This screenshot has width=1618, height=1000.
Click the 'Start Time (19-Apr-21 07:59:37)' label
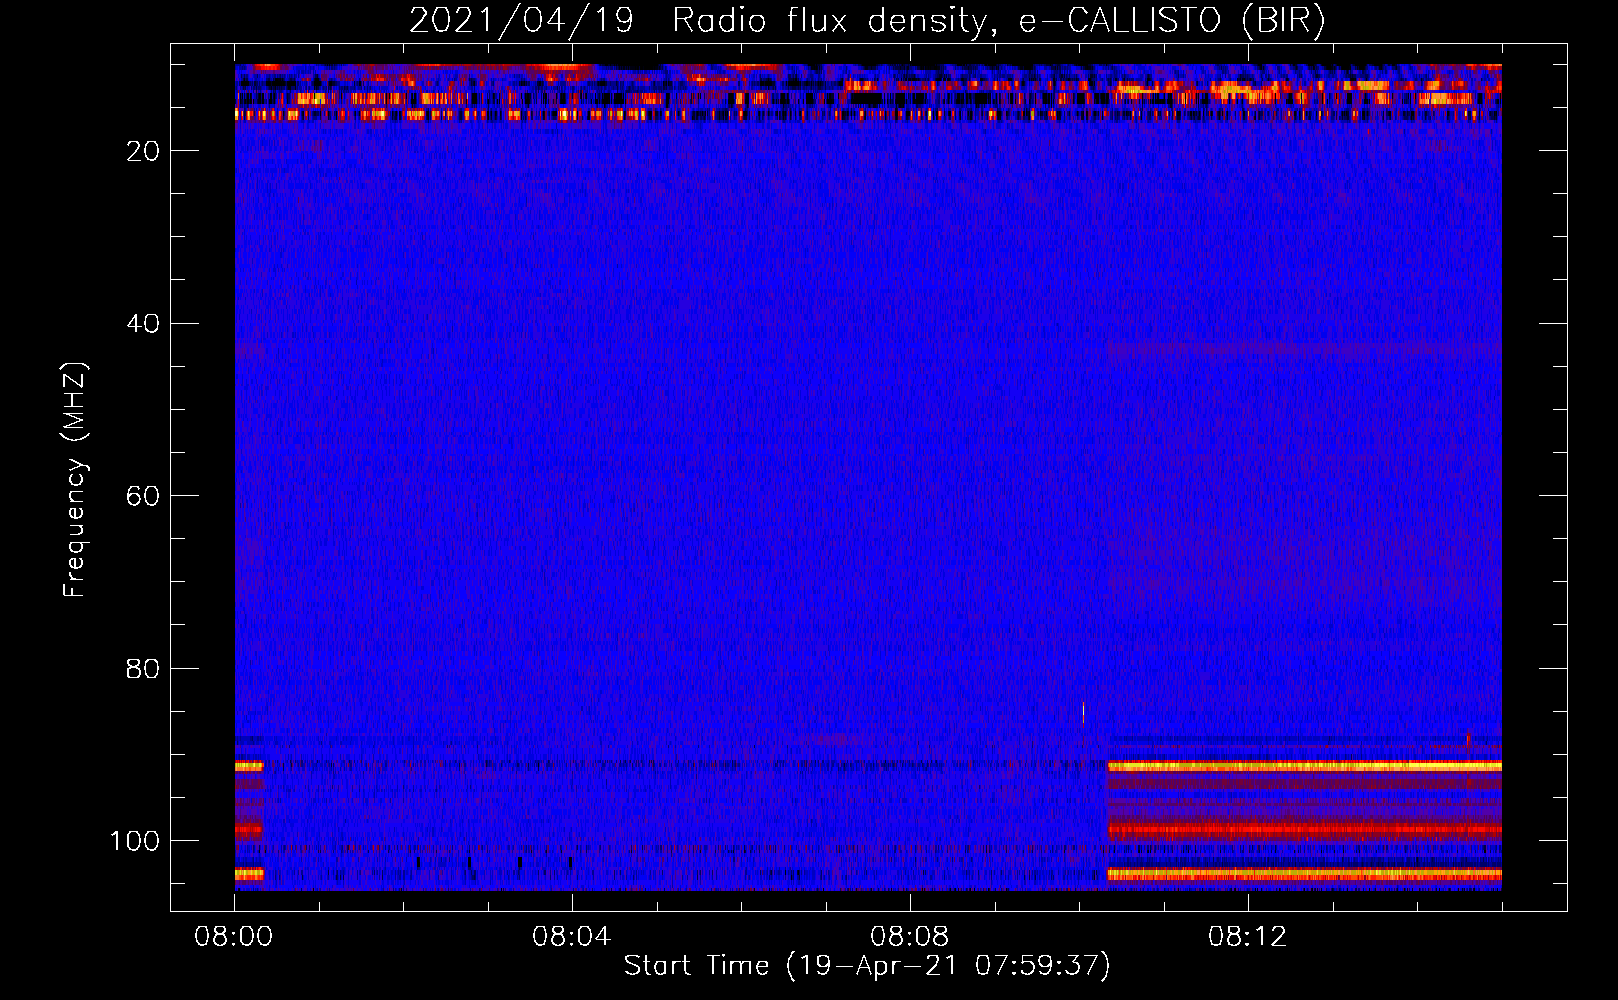(867, 966)
